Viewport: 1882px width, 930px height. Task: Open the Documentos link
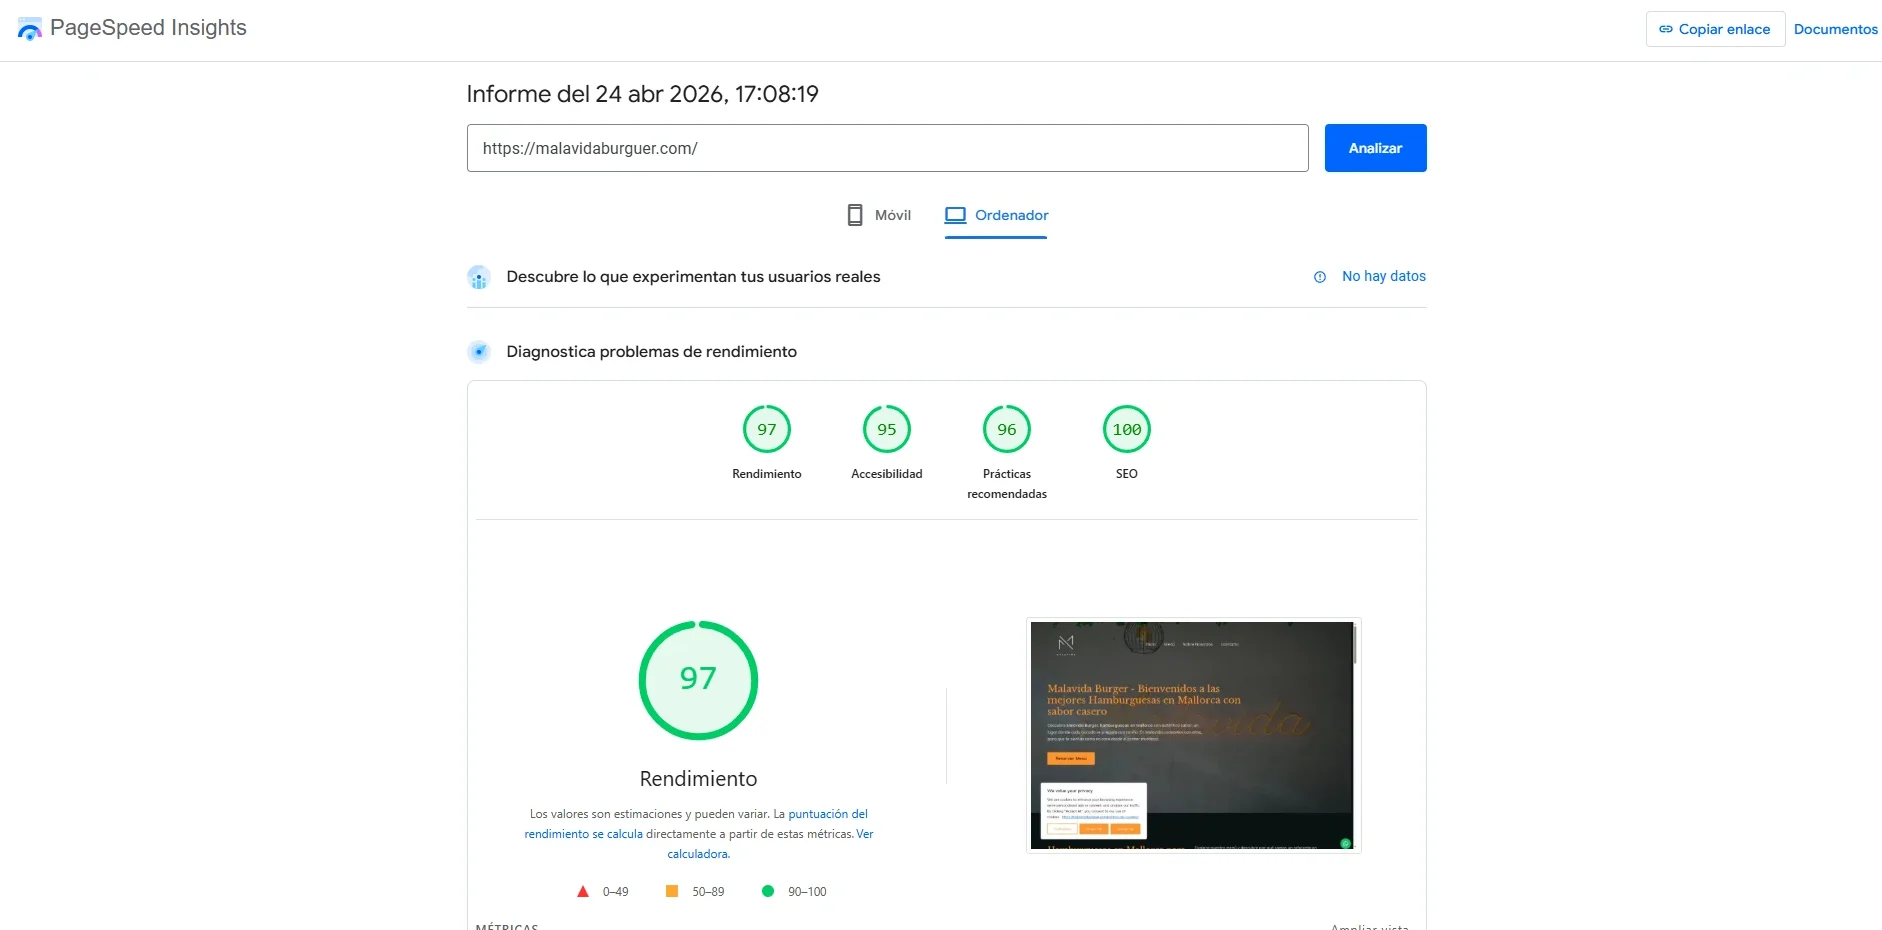(x=1835, y=29)
